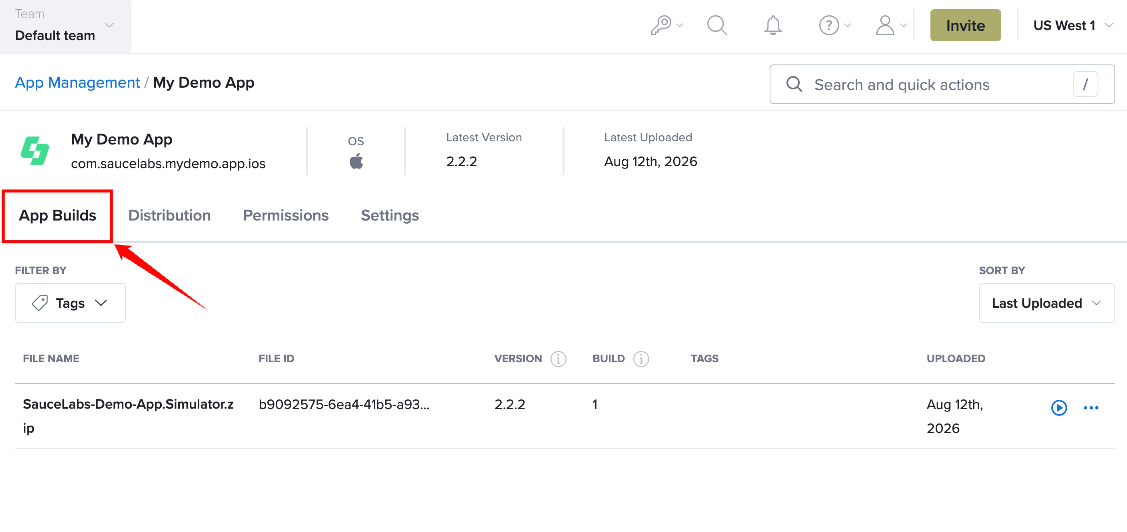
Task: Open the help question mark menu
Action: pos(834,26)
